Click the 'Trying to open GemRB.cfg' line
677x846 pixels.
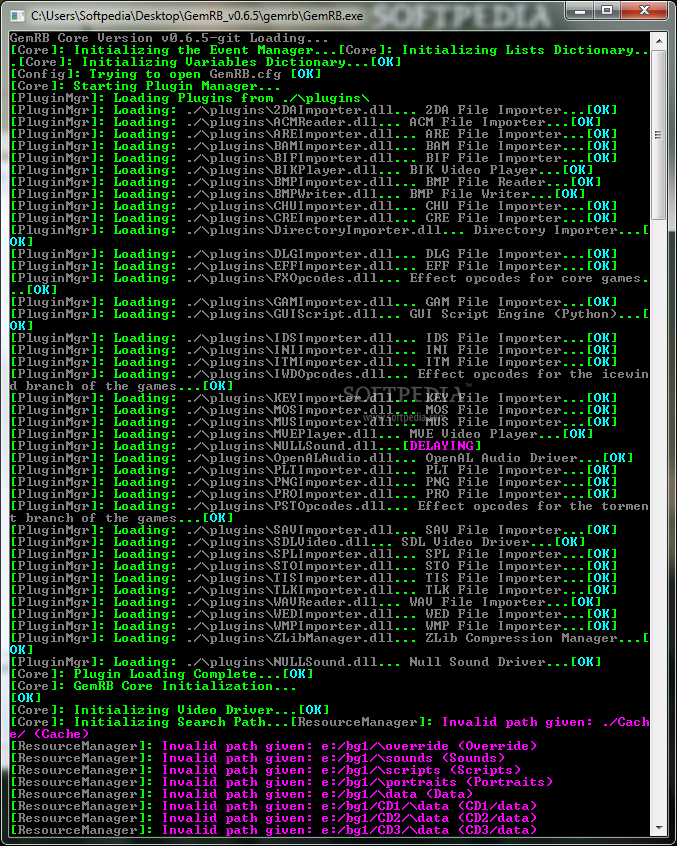[x=166, y=74]
